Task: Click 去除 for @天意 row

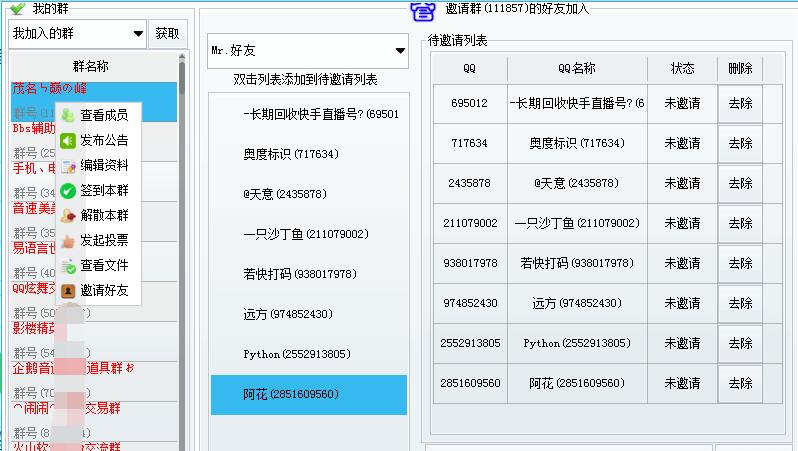Action: (740, 183)
